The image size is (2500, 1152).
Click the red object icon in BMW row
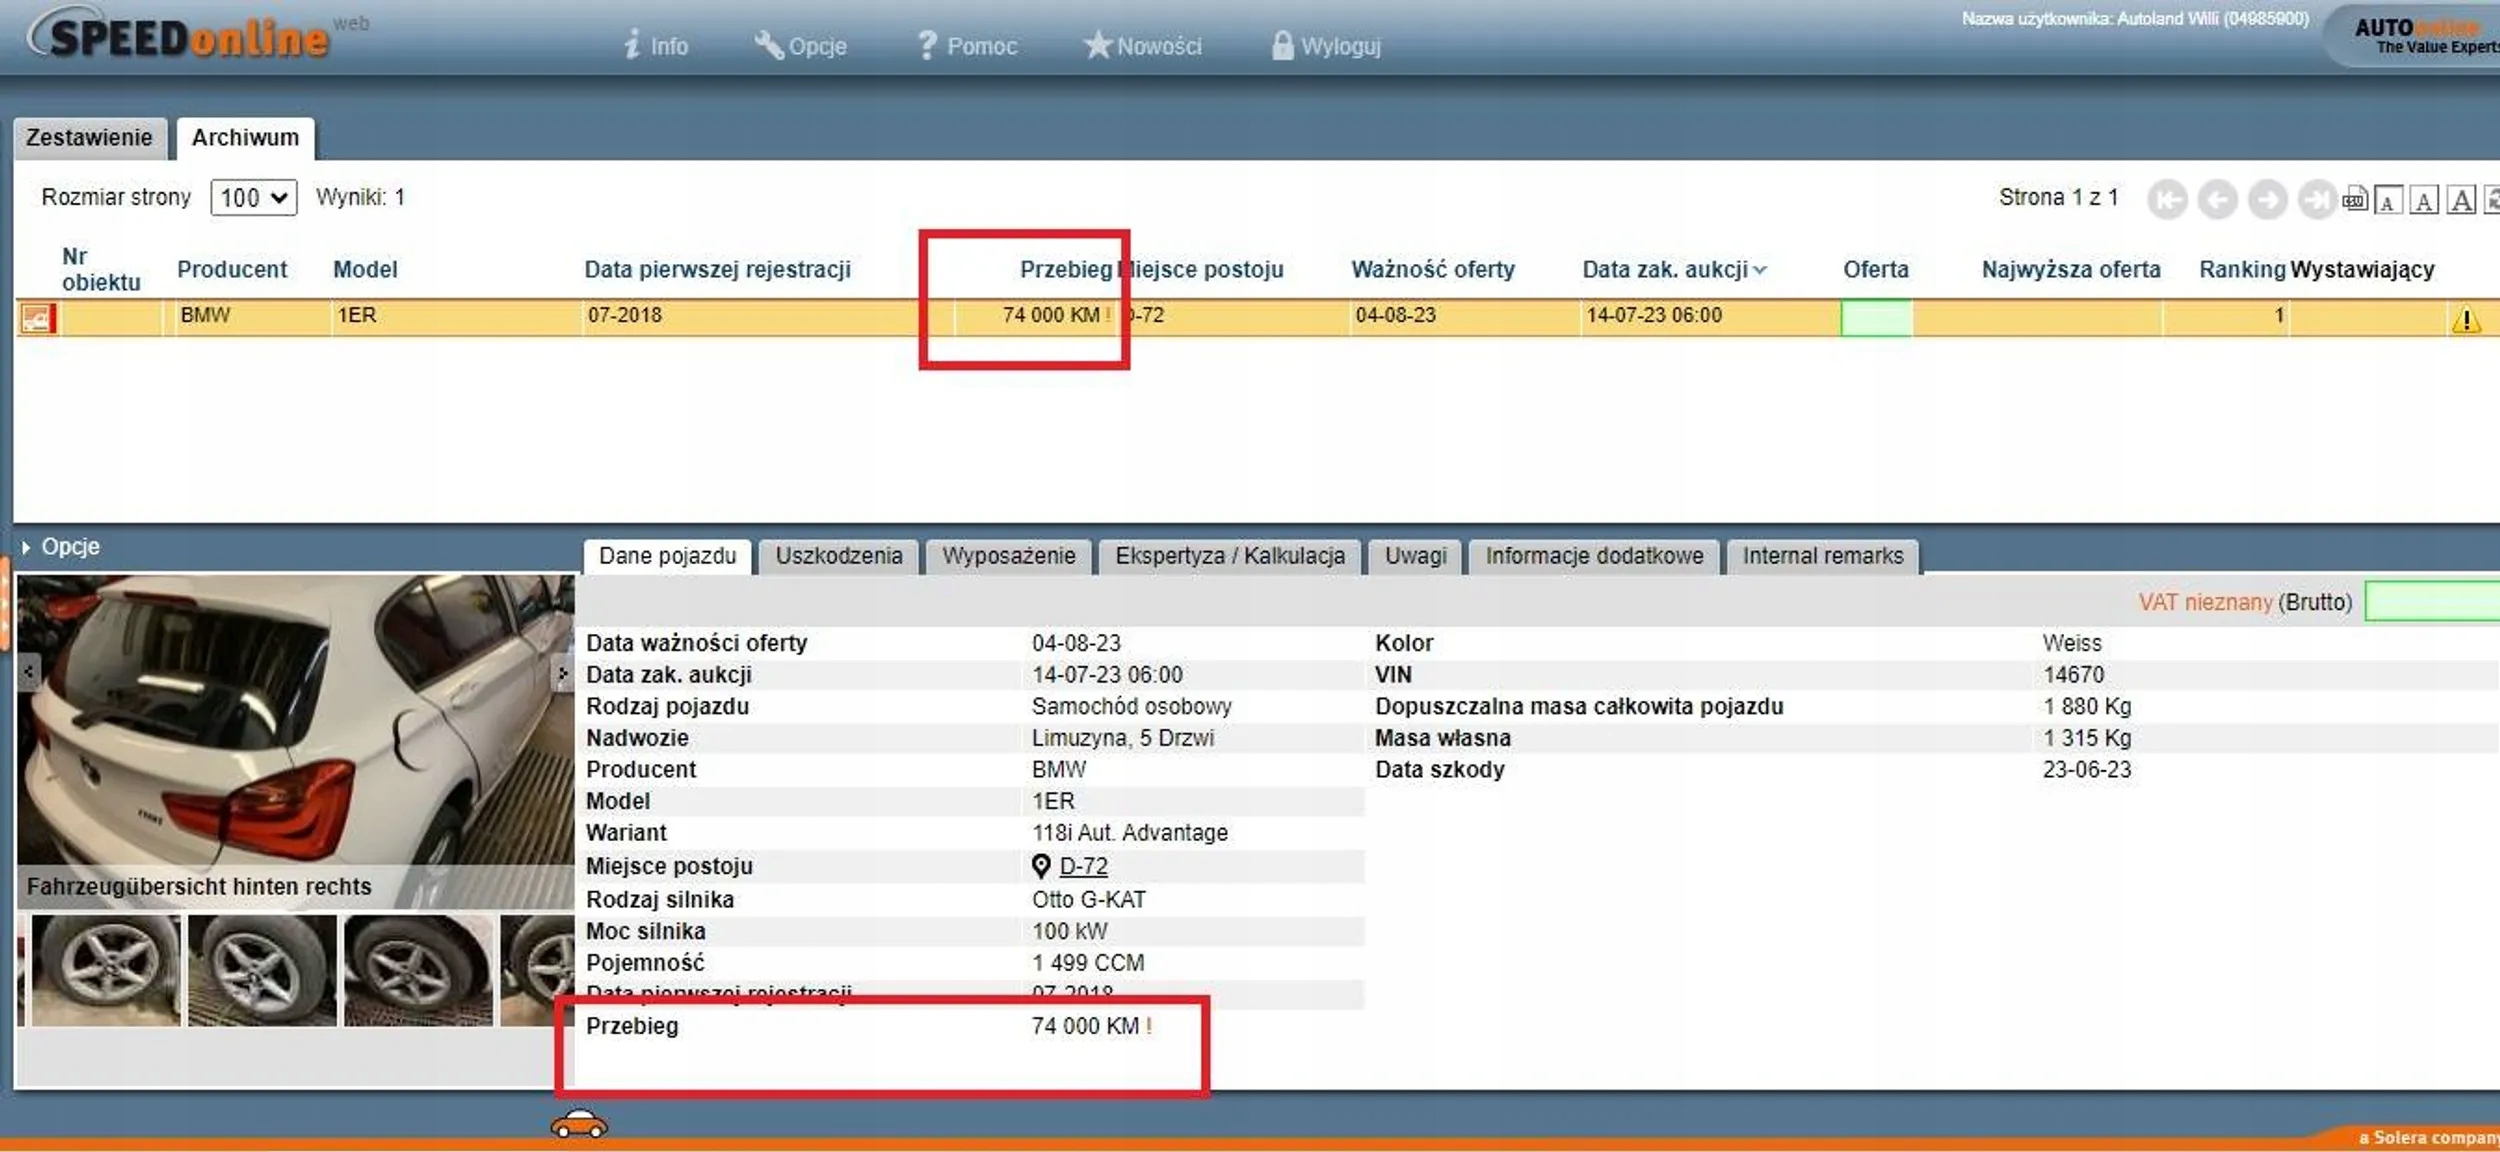[38, 318]
